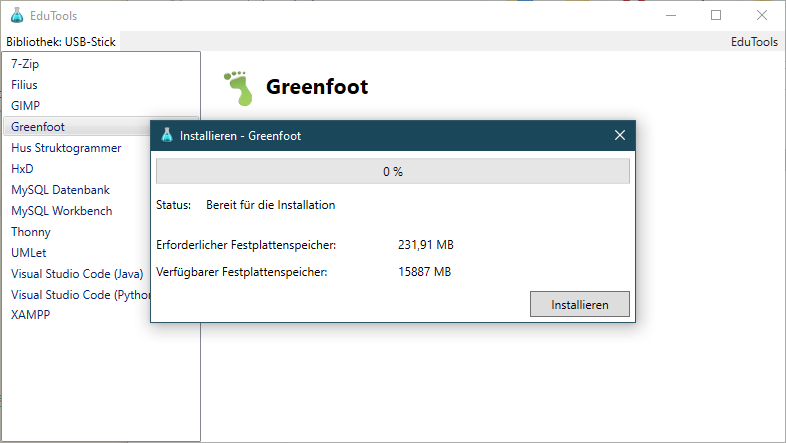Close the Installieren - Greenfoot dialog

click(x=620, y=135)
